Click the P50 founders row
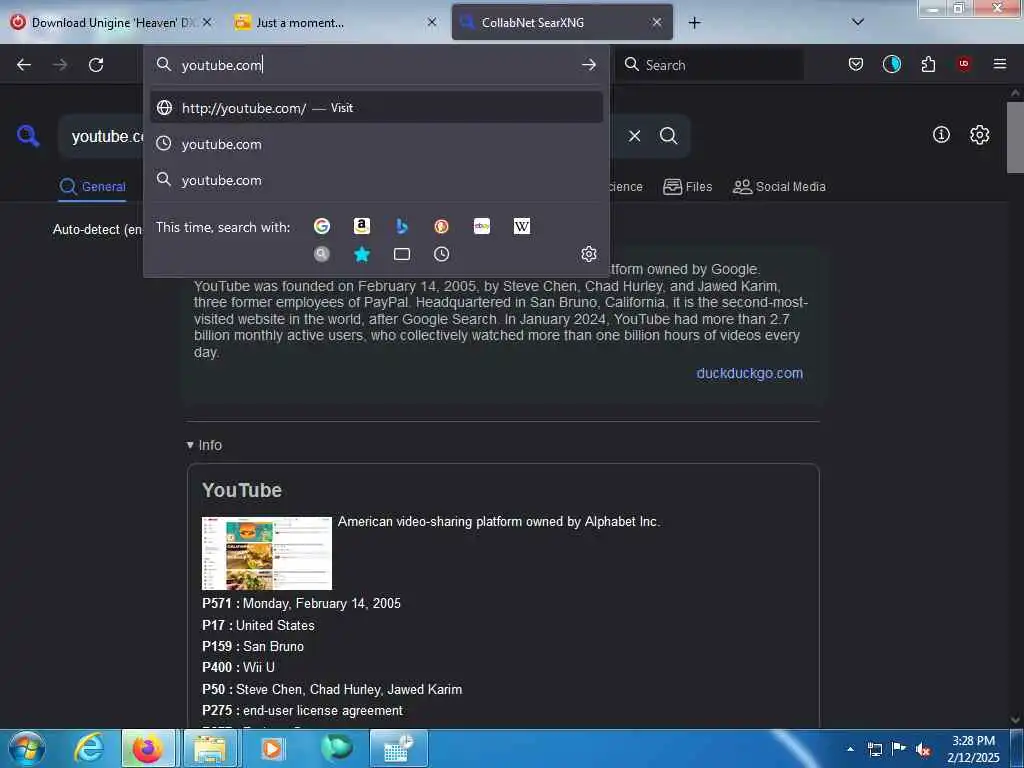Viewport: 1024px width, 768px height. pos(332,690)
